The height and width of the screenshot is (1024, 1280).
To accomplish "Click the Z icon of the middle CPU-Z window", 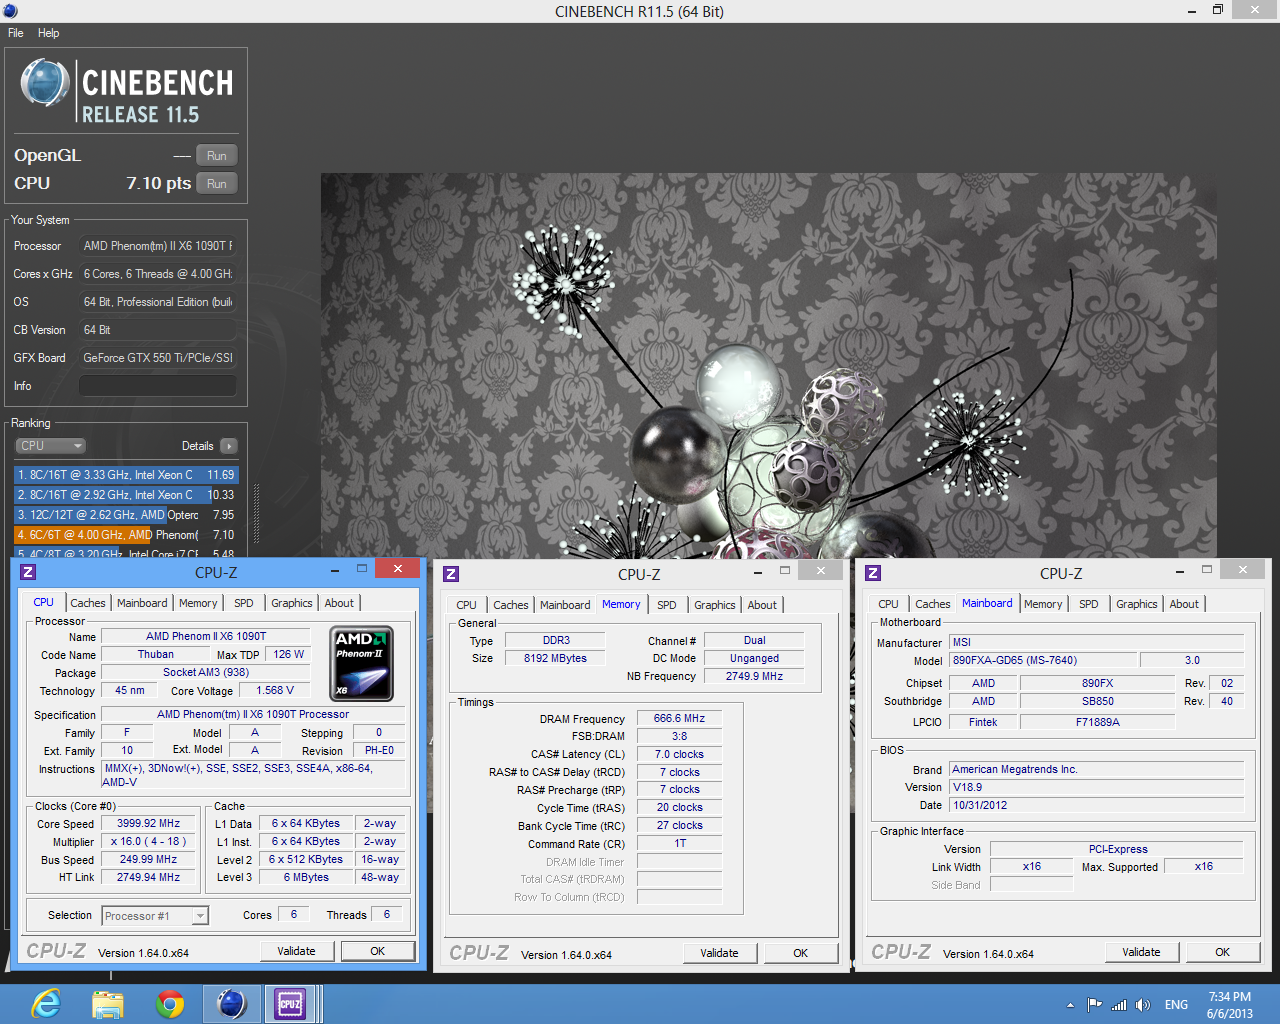I will [x=451, y=574].
